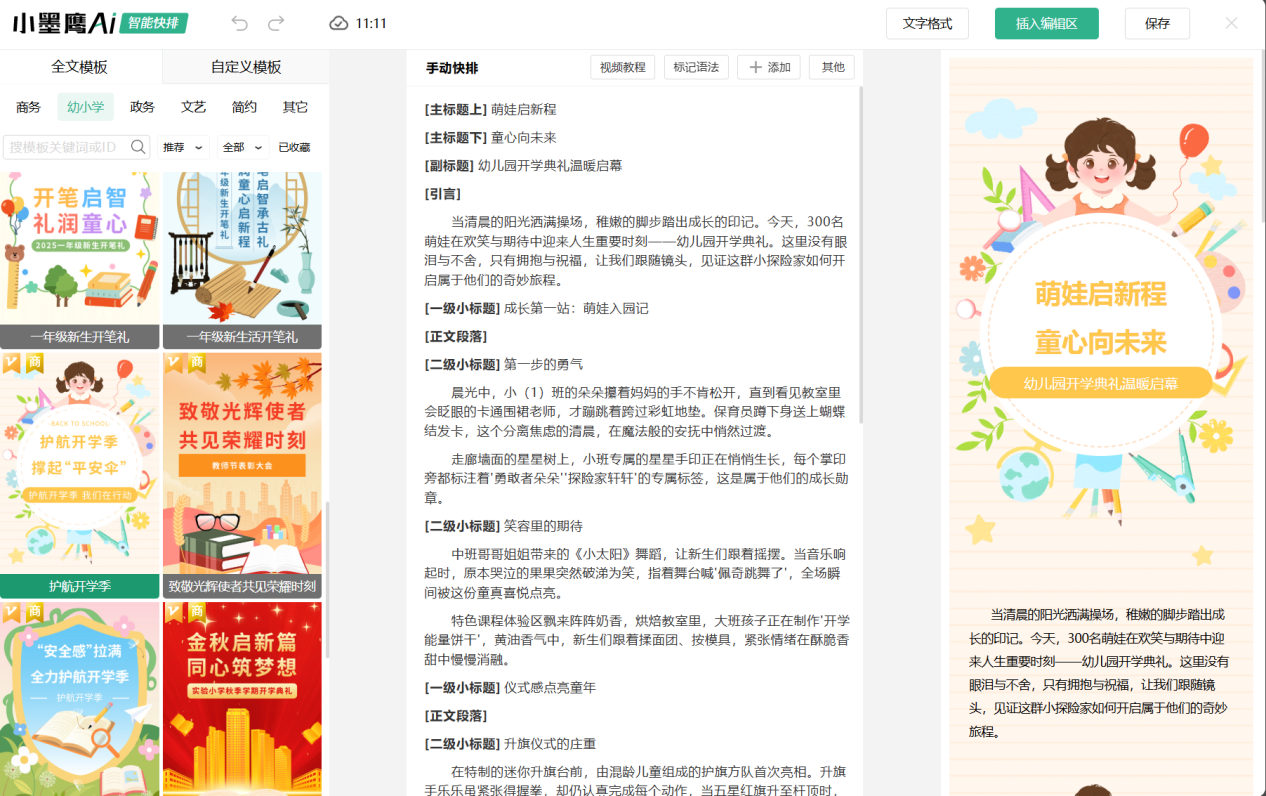
Task: Click the template list vertical scrollbar
Action: click(326, 578)
